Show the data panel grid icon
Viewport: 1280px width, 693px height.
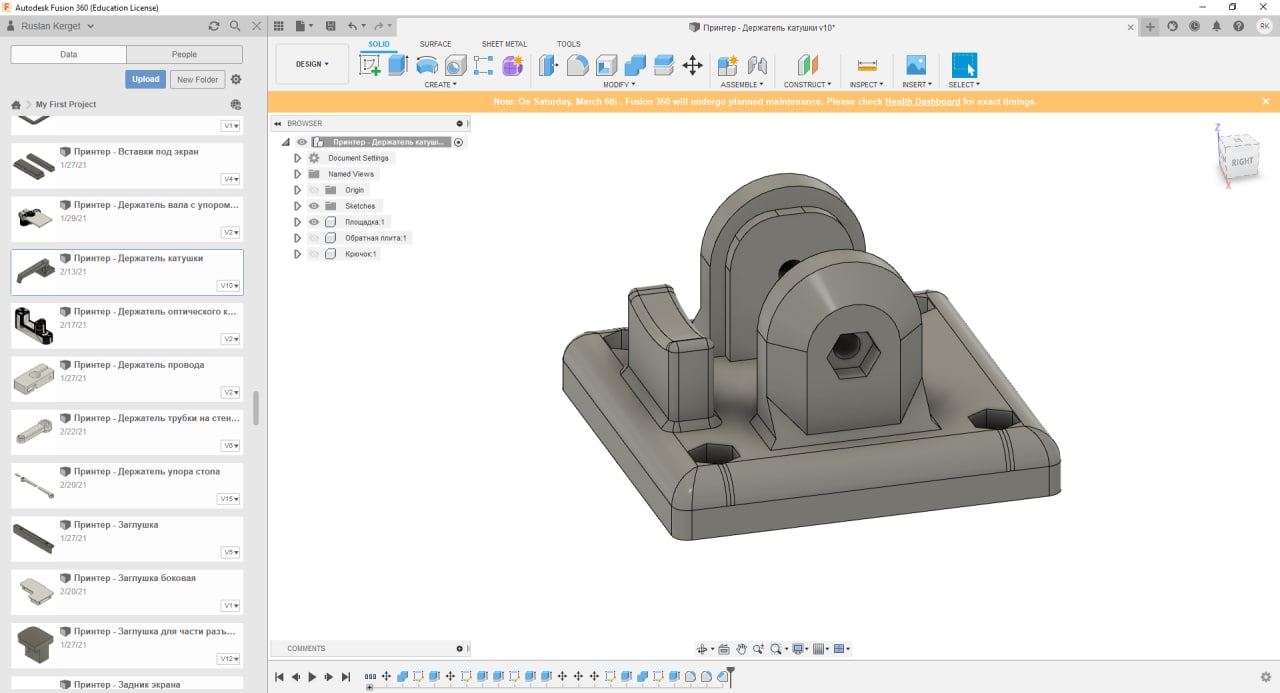pyautogui.click(x=279, y=26)
